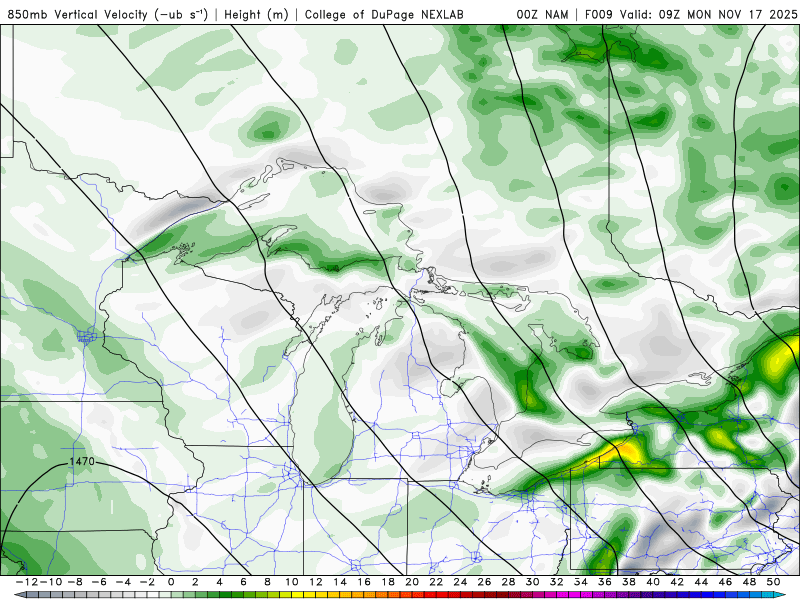Click the '28' color scale label

pyautogui.click(x=508, y=582)
